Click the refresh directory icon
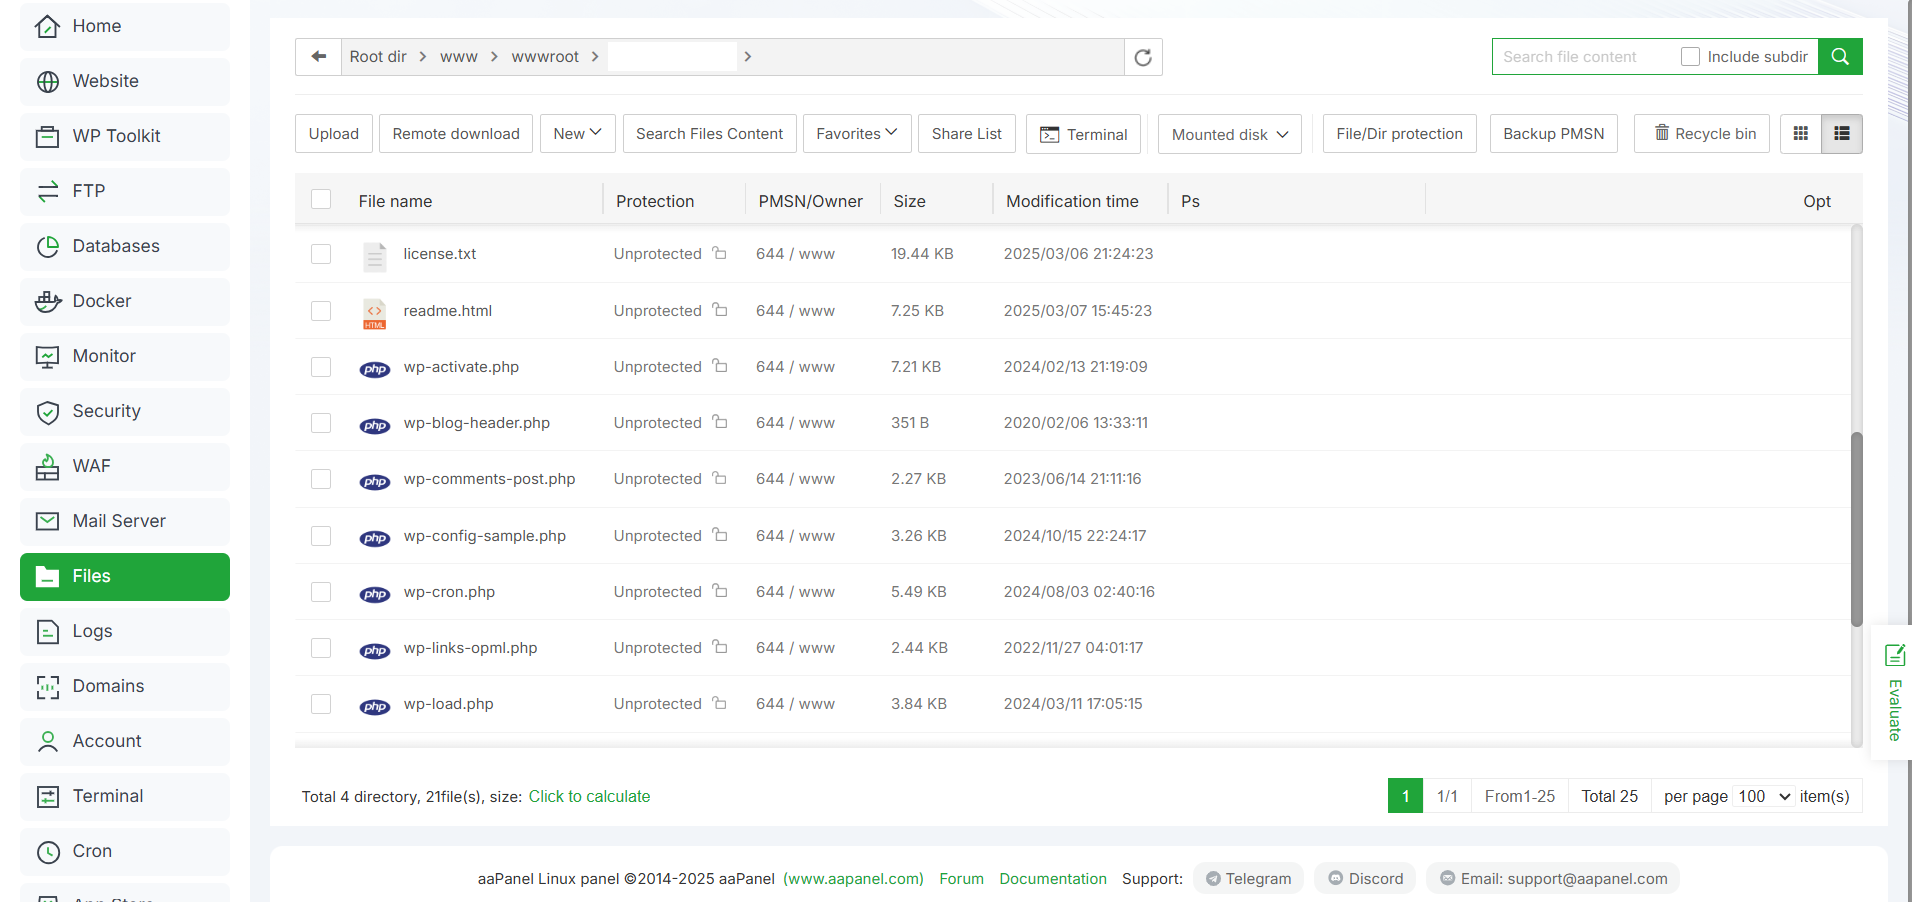 pyautogui.click(x=1143, y=57)
